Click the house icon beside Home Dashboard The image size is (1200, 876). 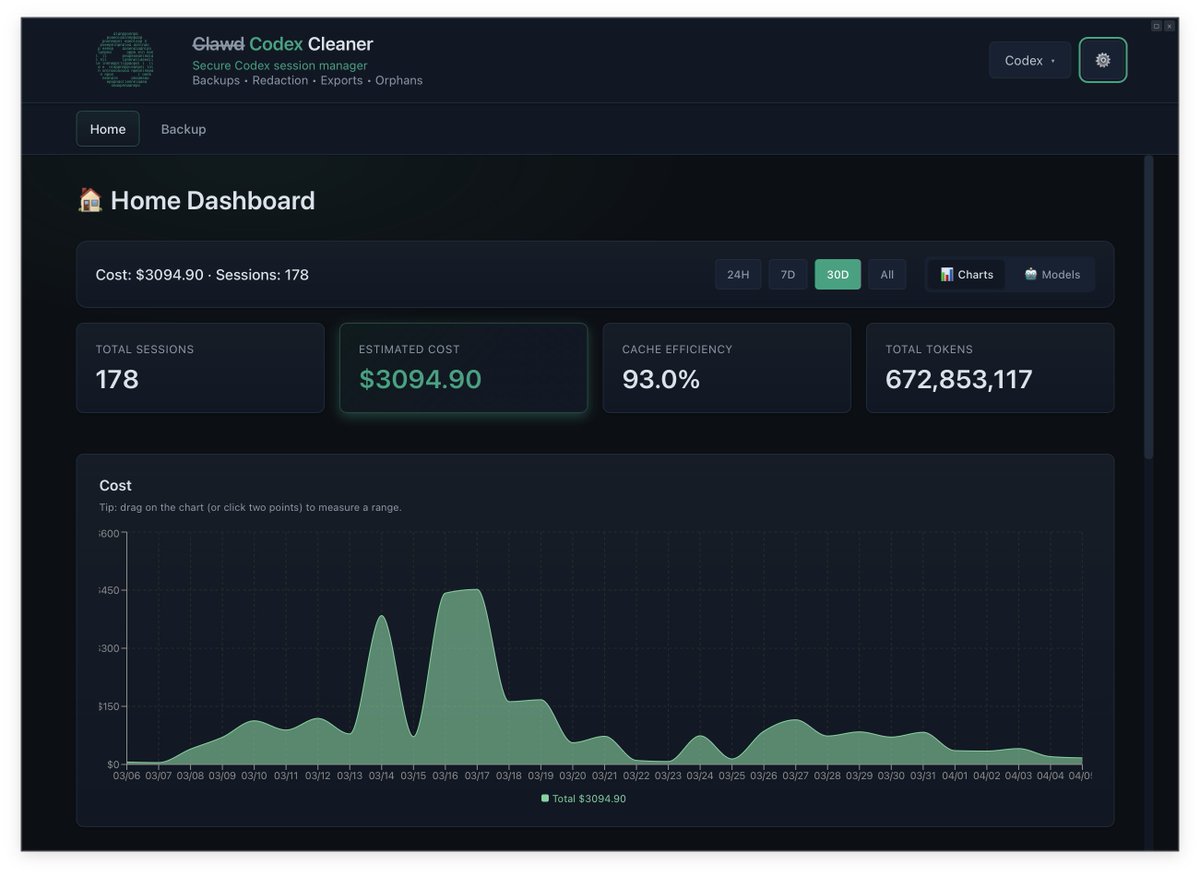tap(90, 200)
